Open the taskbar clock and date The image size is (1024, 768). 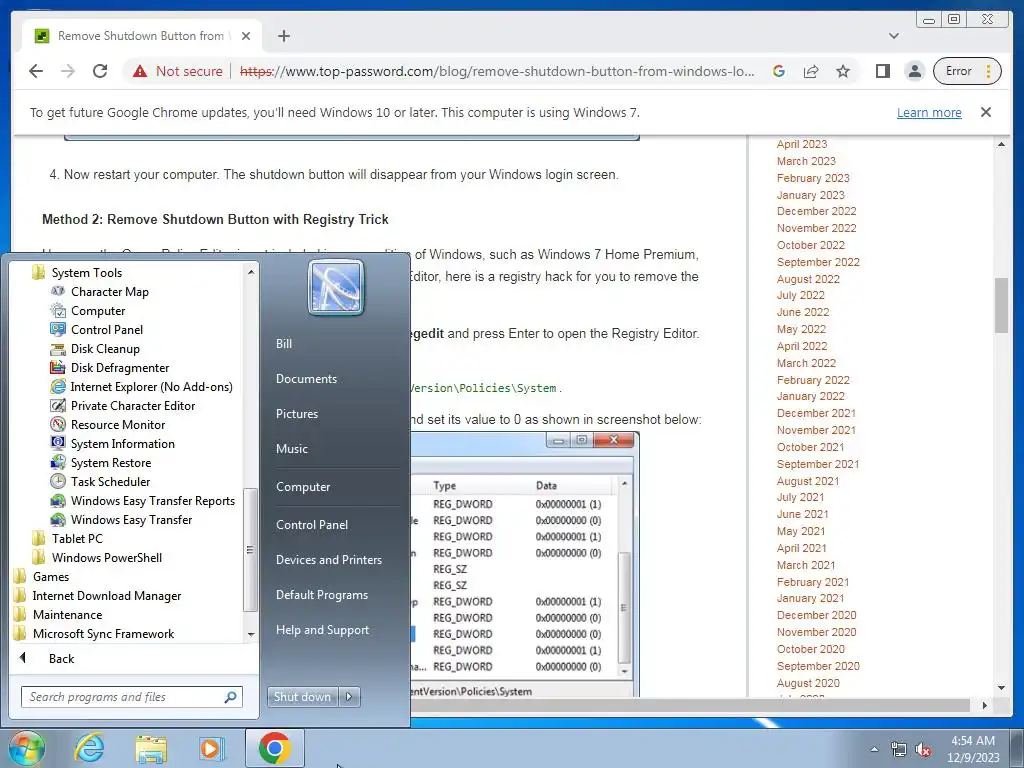[973, 749]
